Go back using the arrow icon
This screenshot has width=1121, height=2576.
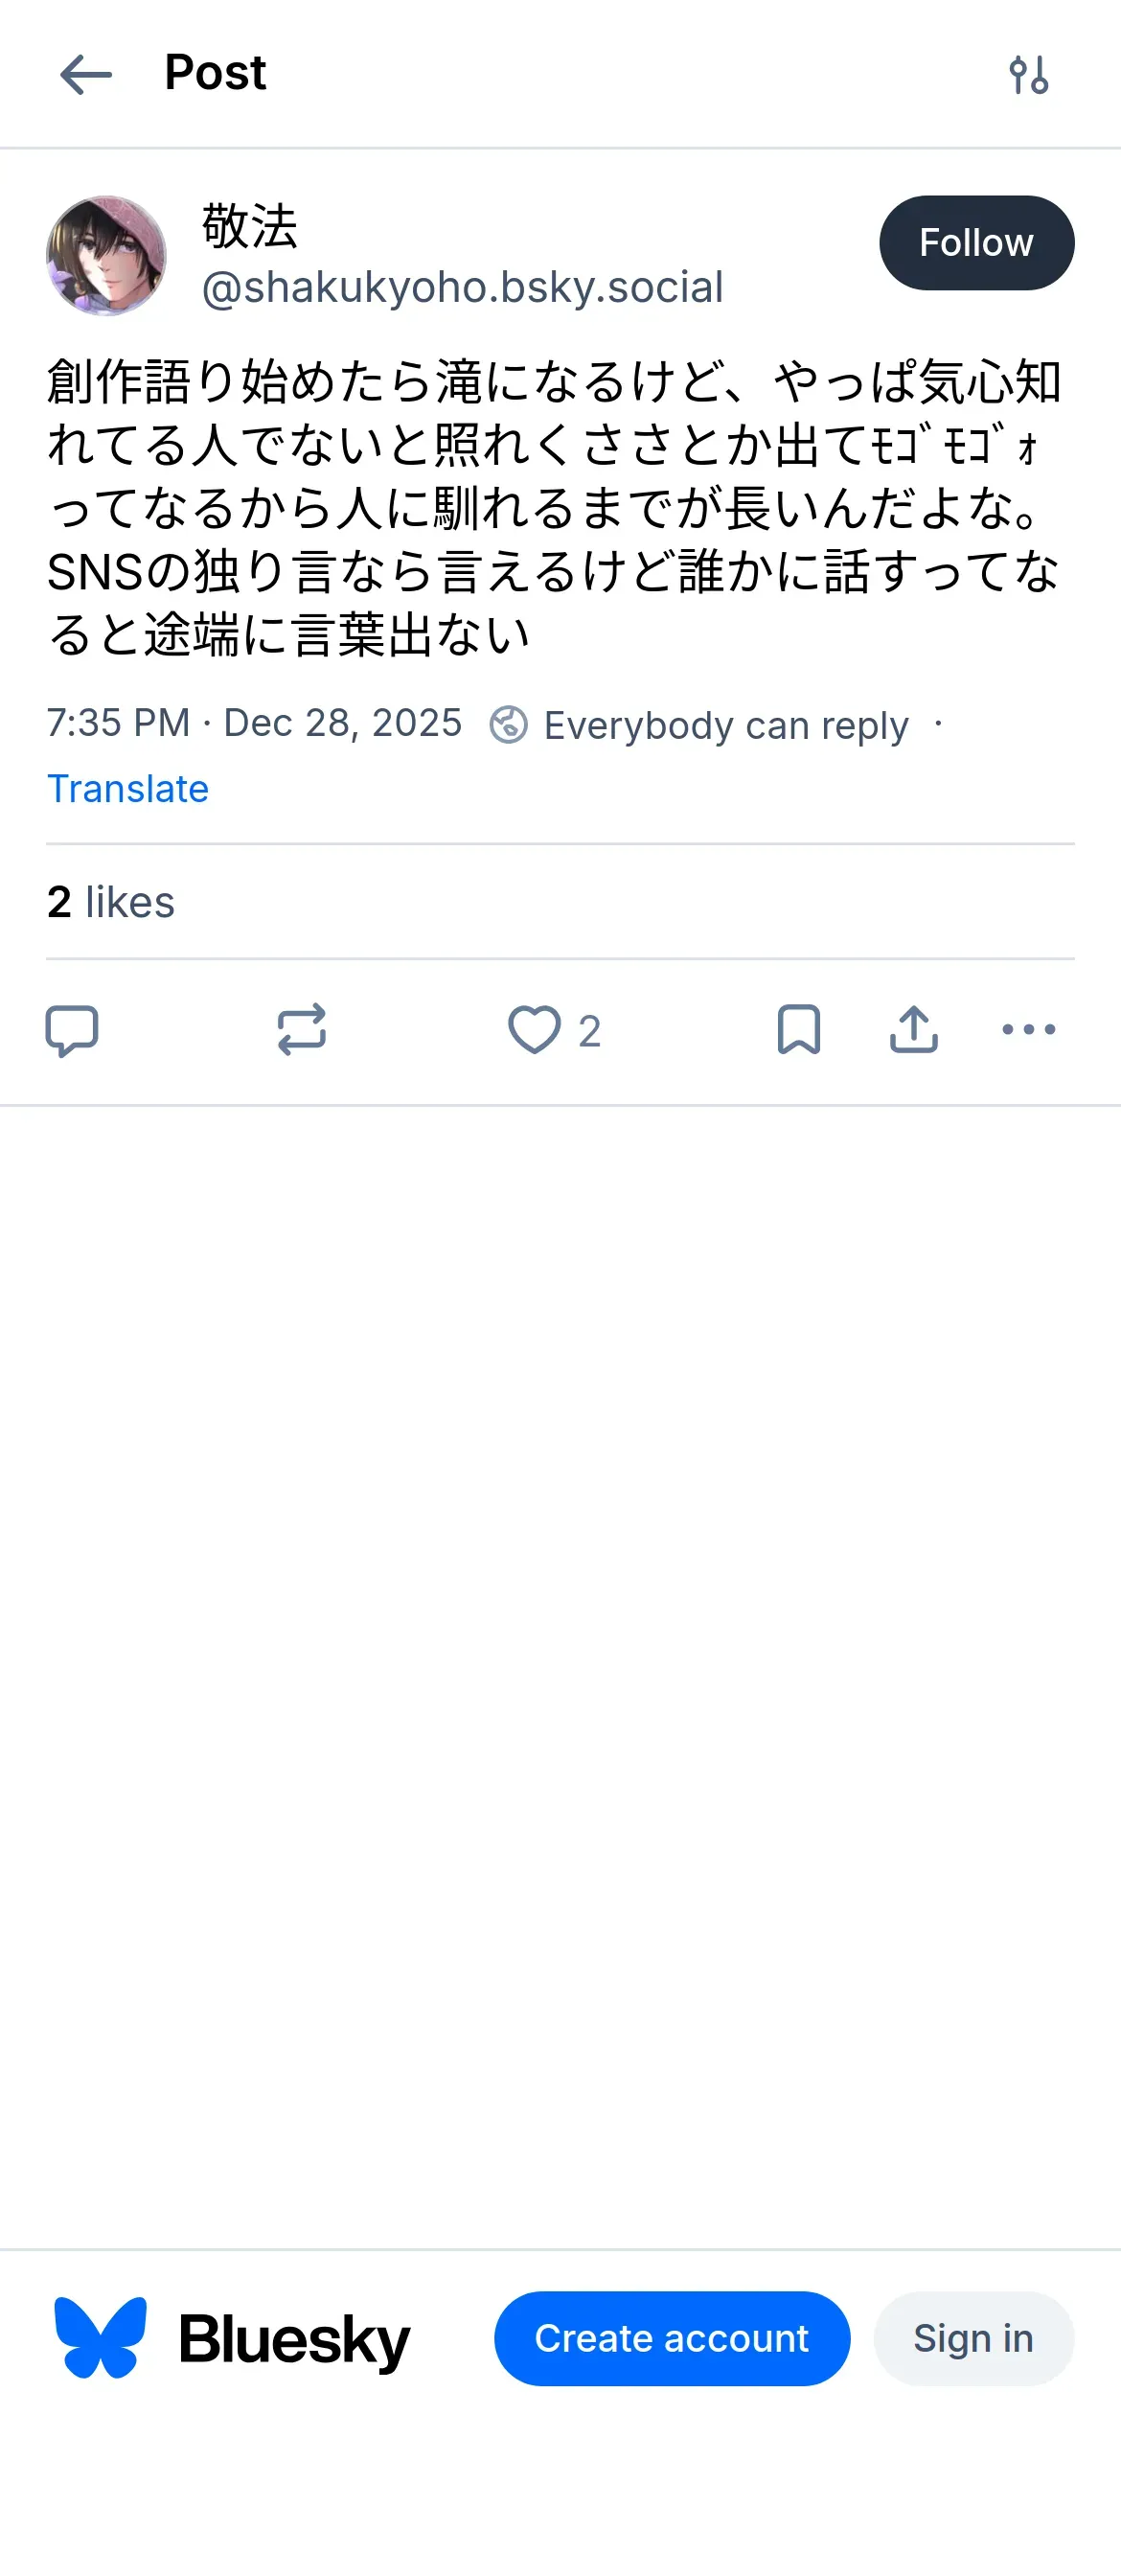click(86, 75)
